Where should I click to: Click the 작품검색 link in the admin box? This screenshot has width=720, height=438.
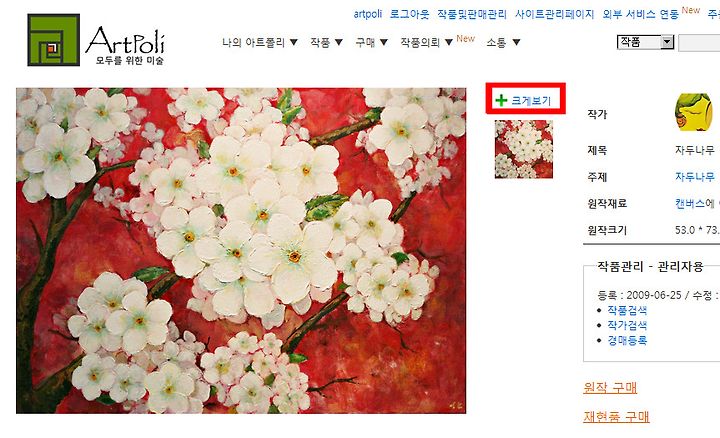[627, 310]
